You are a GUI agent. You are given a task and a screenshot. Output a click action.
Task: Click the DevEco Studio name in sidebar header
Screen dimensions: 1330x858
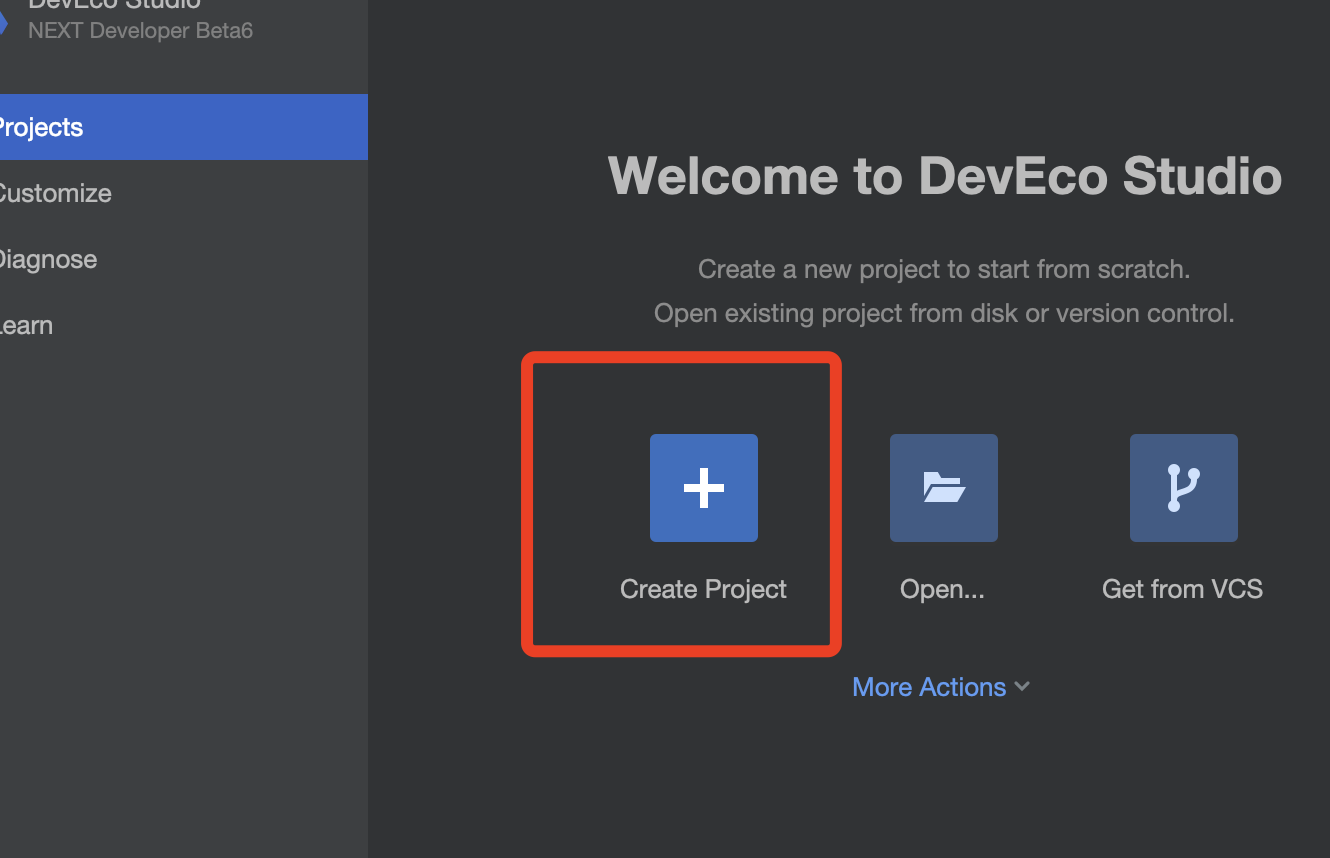tap(114, 4)
